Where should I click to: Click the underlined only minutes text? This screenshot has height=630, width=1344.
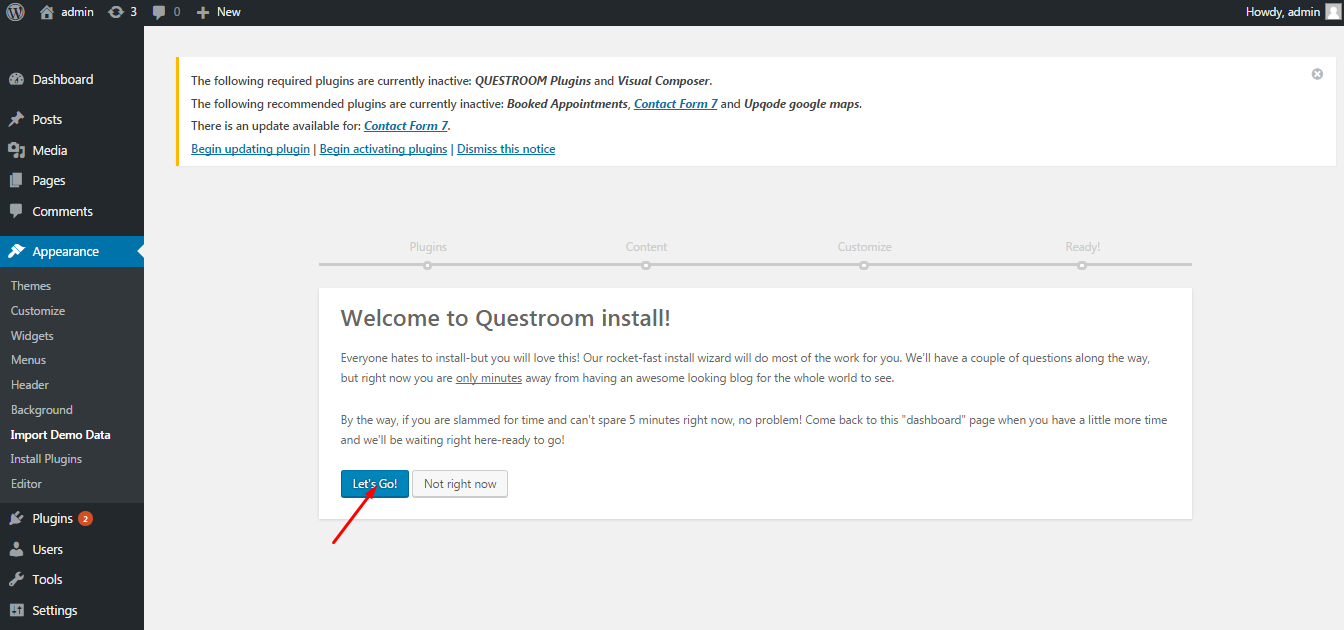point(489,379)
